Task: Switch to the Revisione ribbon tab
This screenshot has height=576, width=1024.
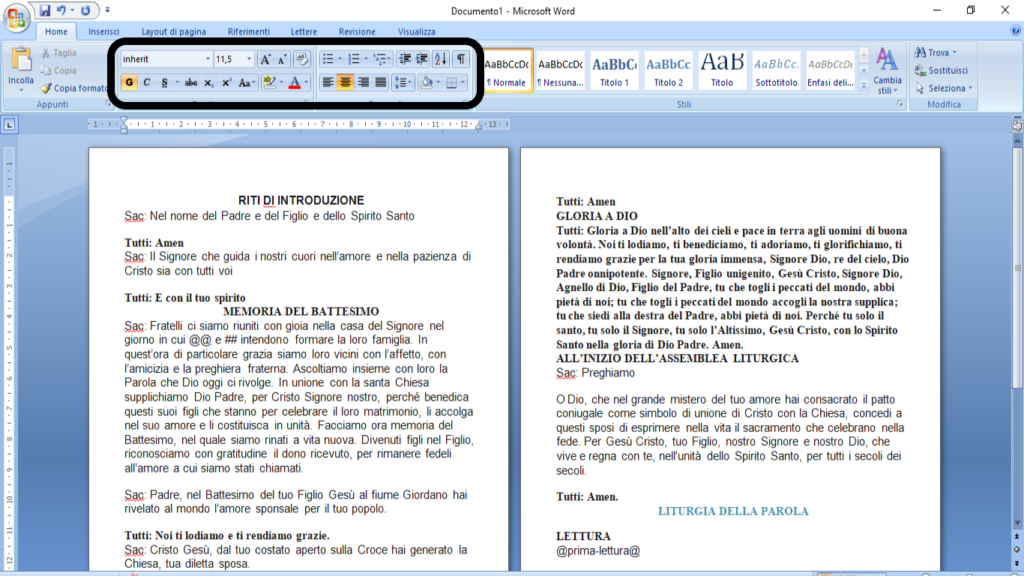Action: click(x=357, y=31)
